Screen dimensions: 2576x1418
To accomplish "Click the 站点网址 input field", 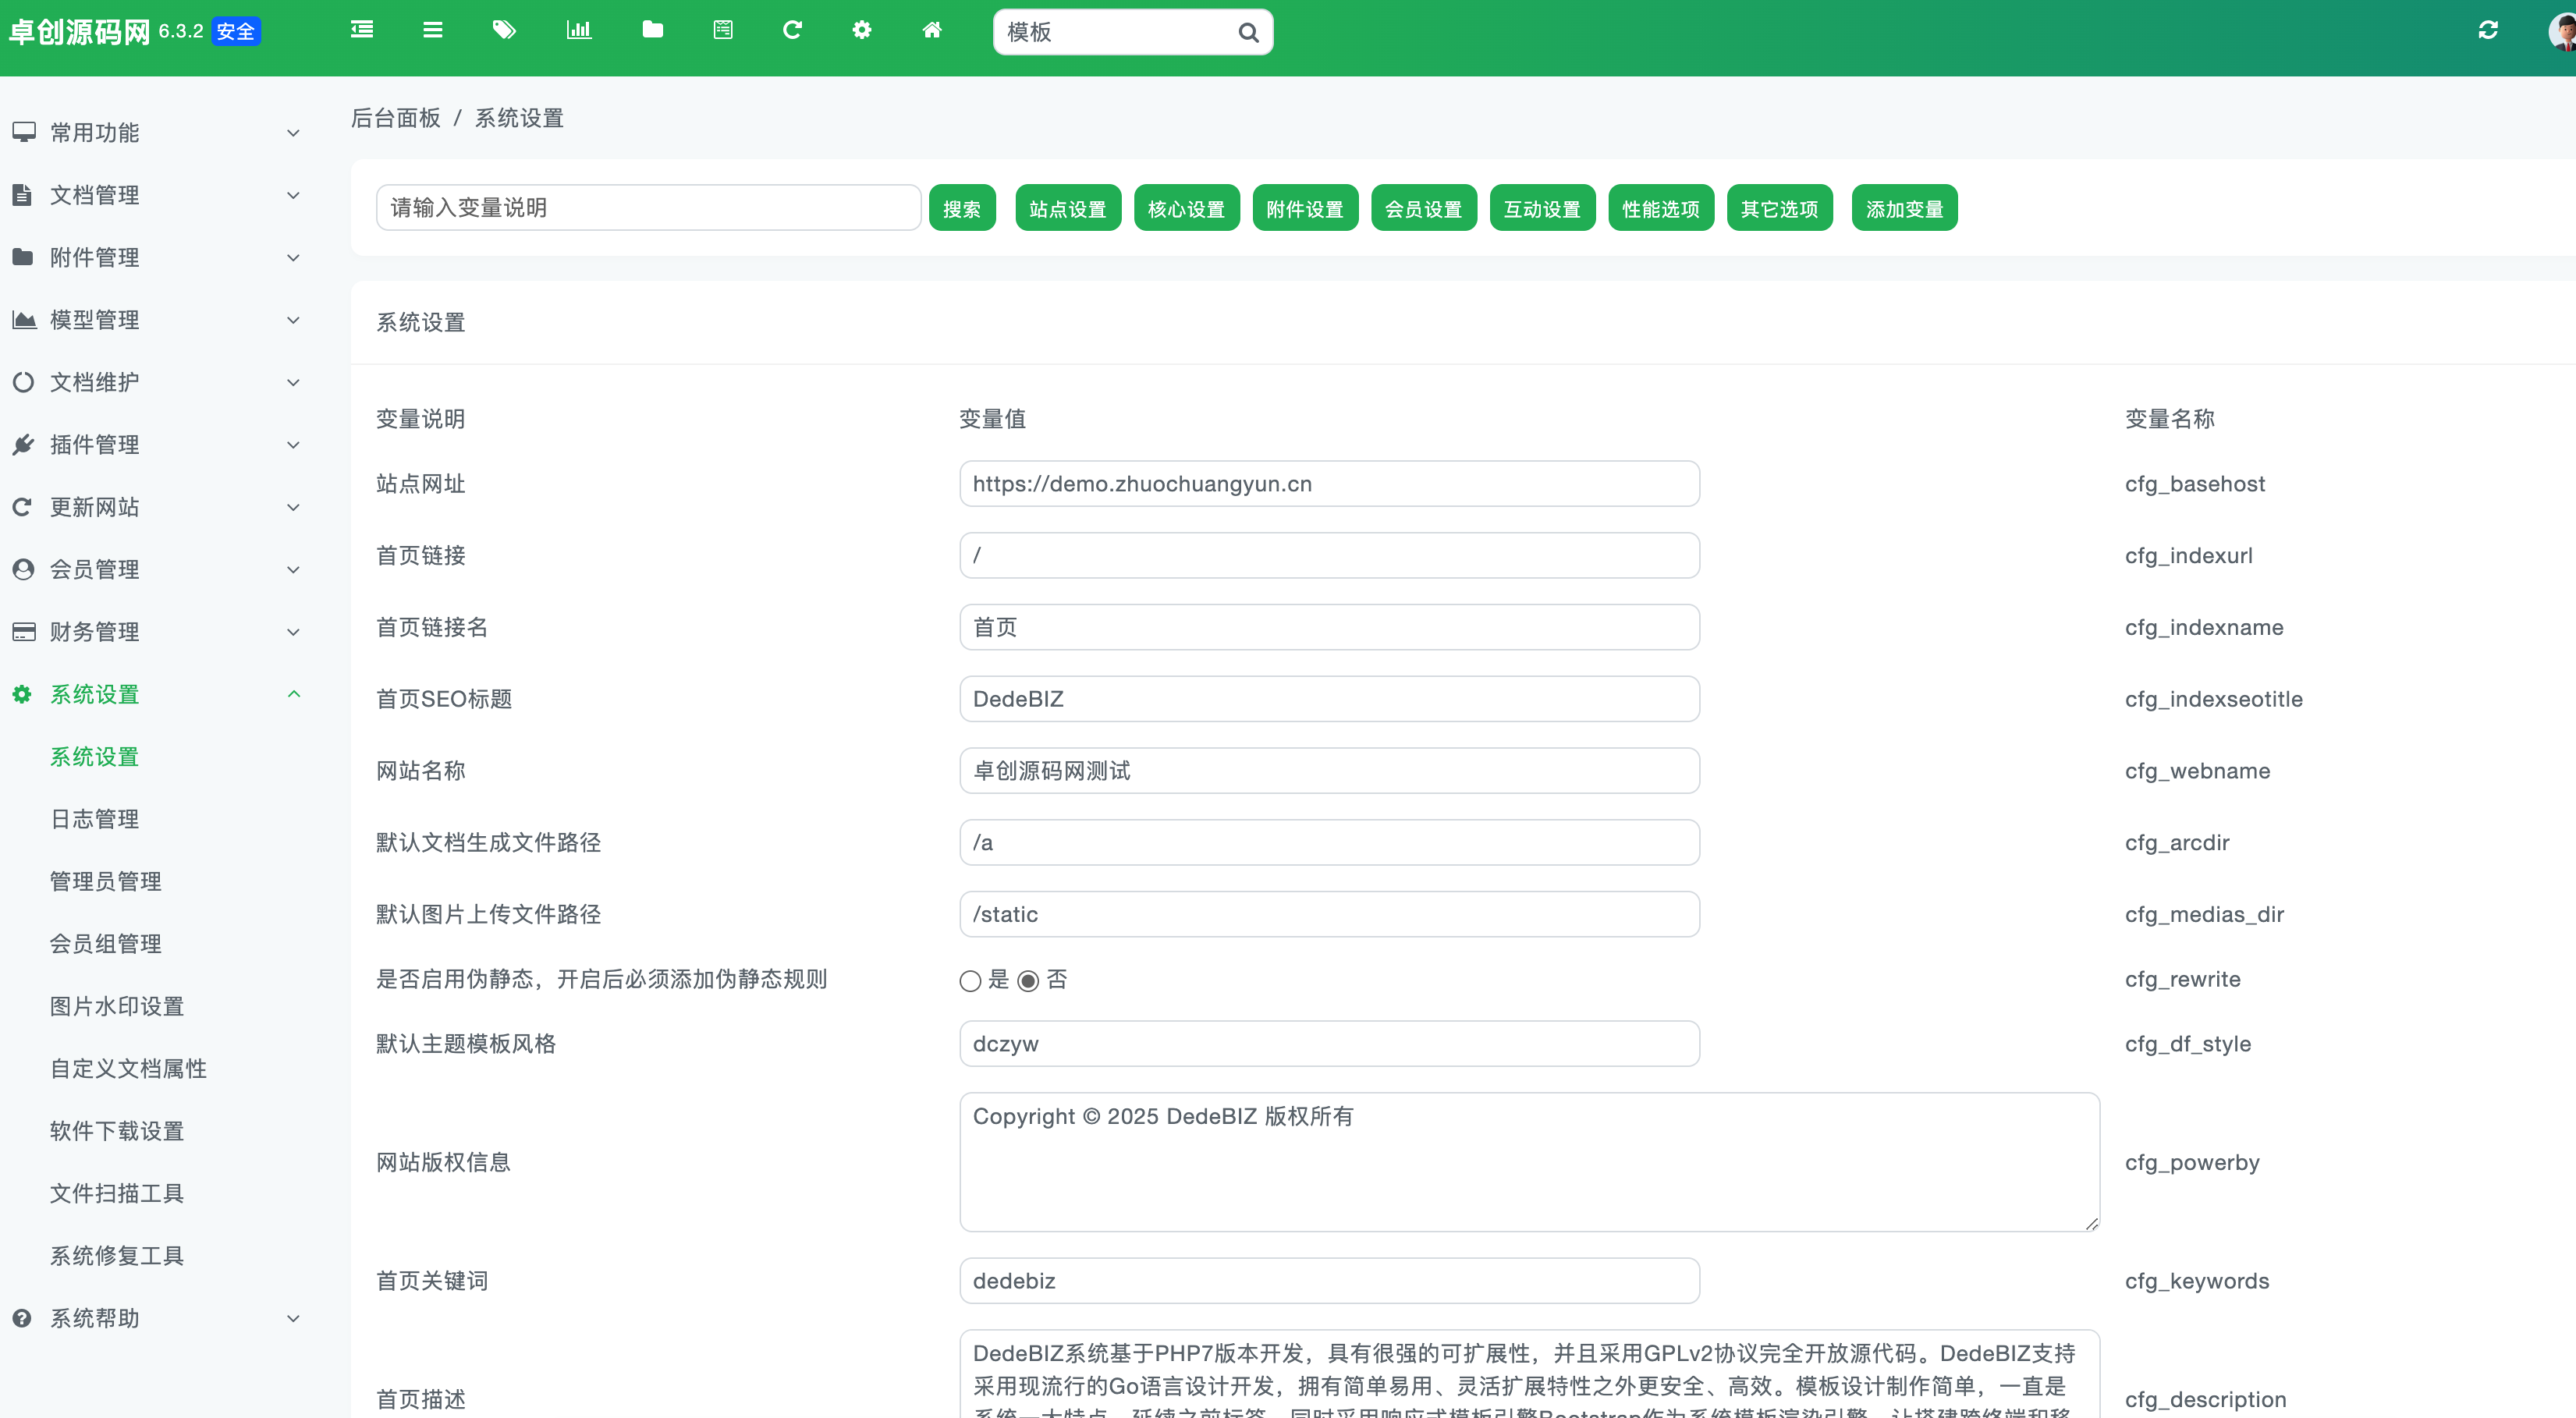I will 1329,484.
